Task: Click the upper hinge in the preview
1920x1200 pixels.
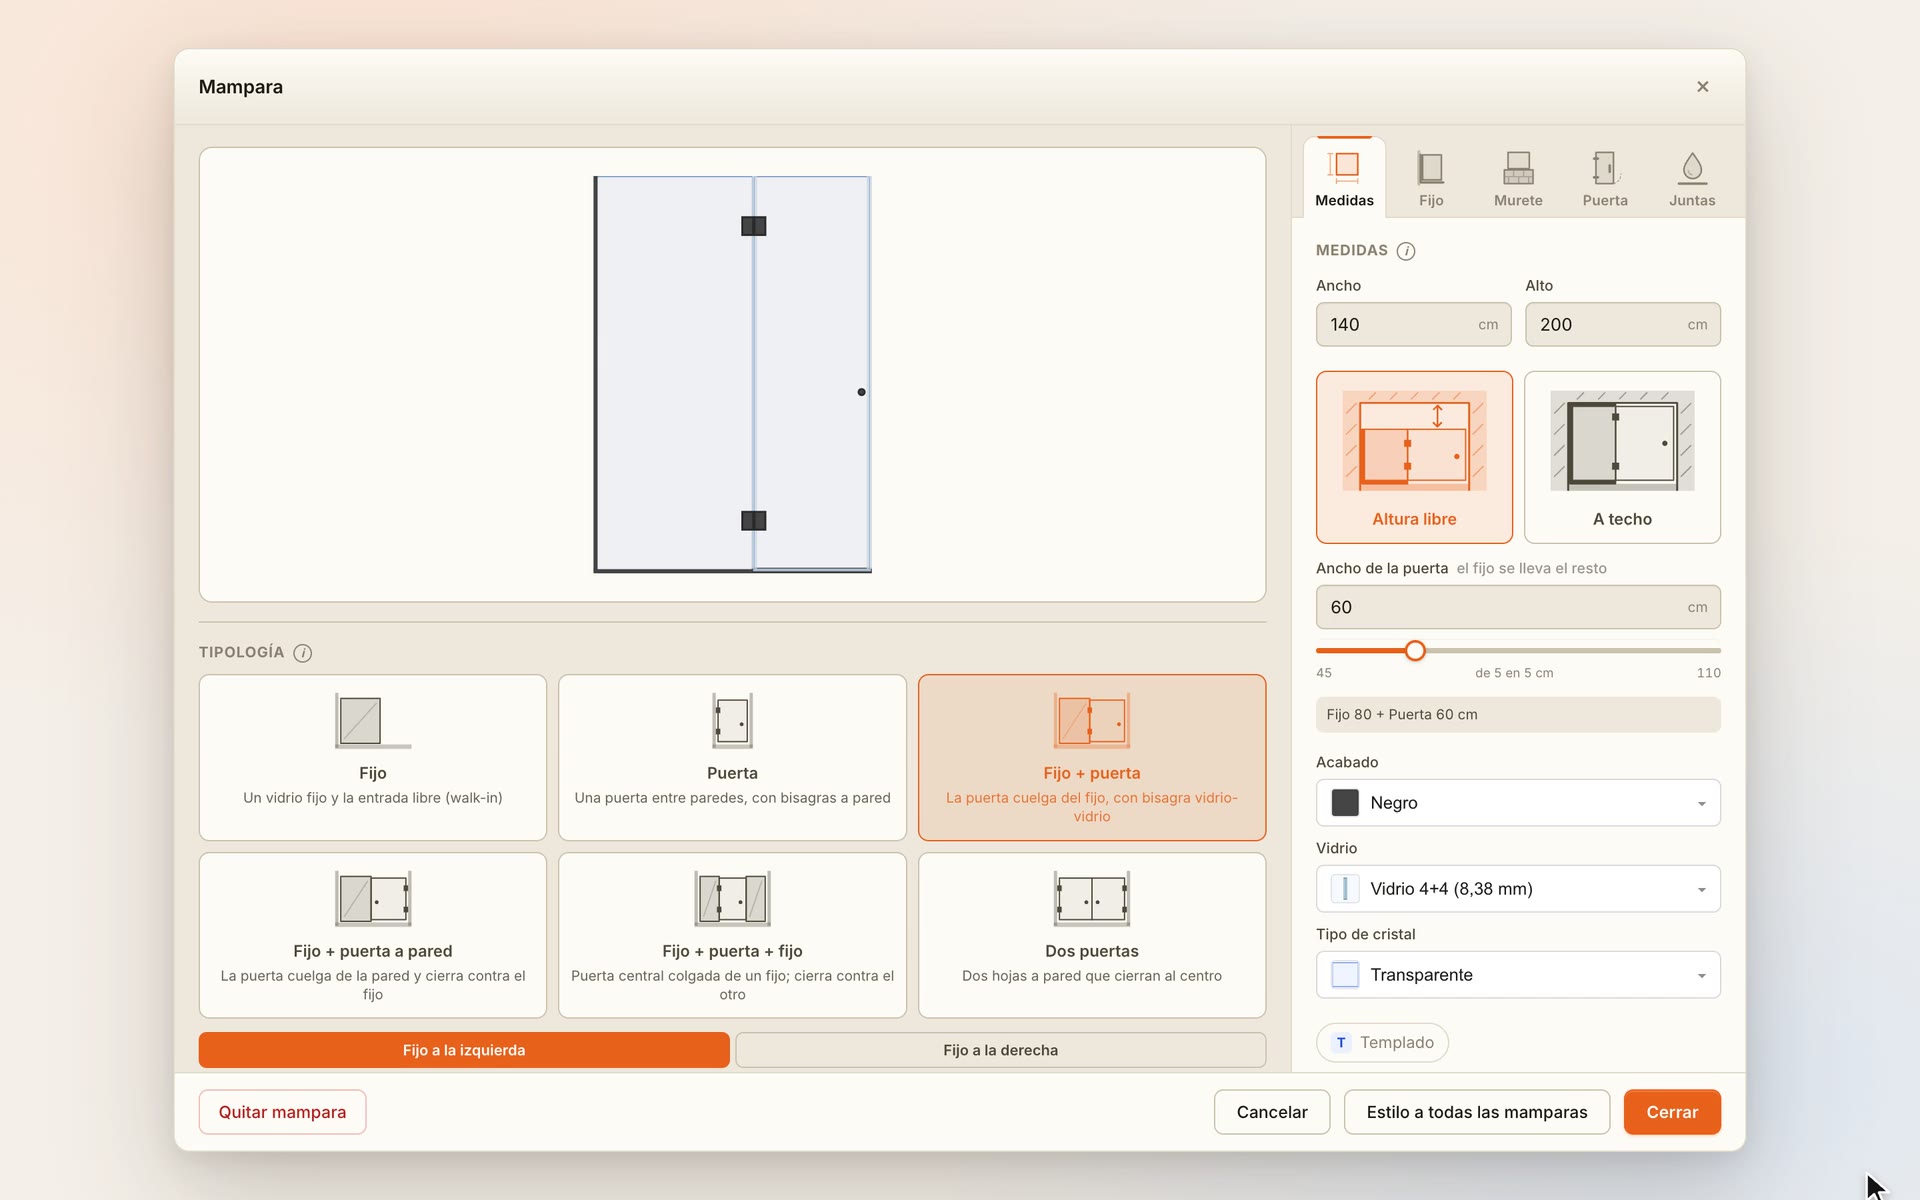Action: (x=753, y=226)
